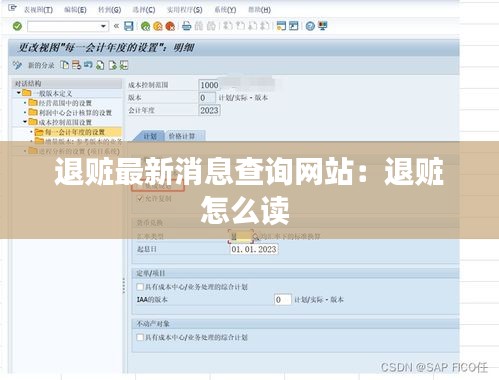Viewport: 499px width, 380px height.
Task: Click the Create New Session icon
Action: coord(281,26)
